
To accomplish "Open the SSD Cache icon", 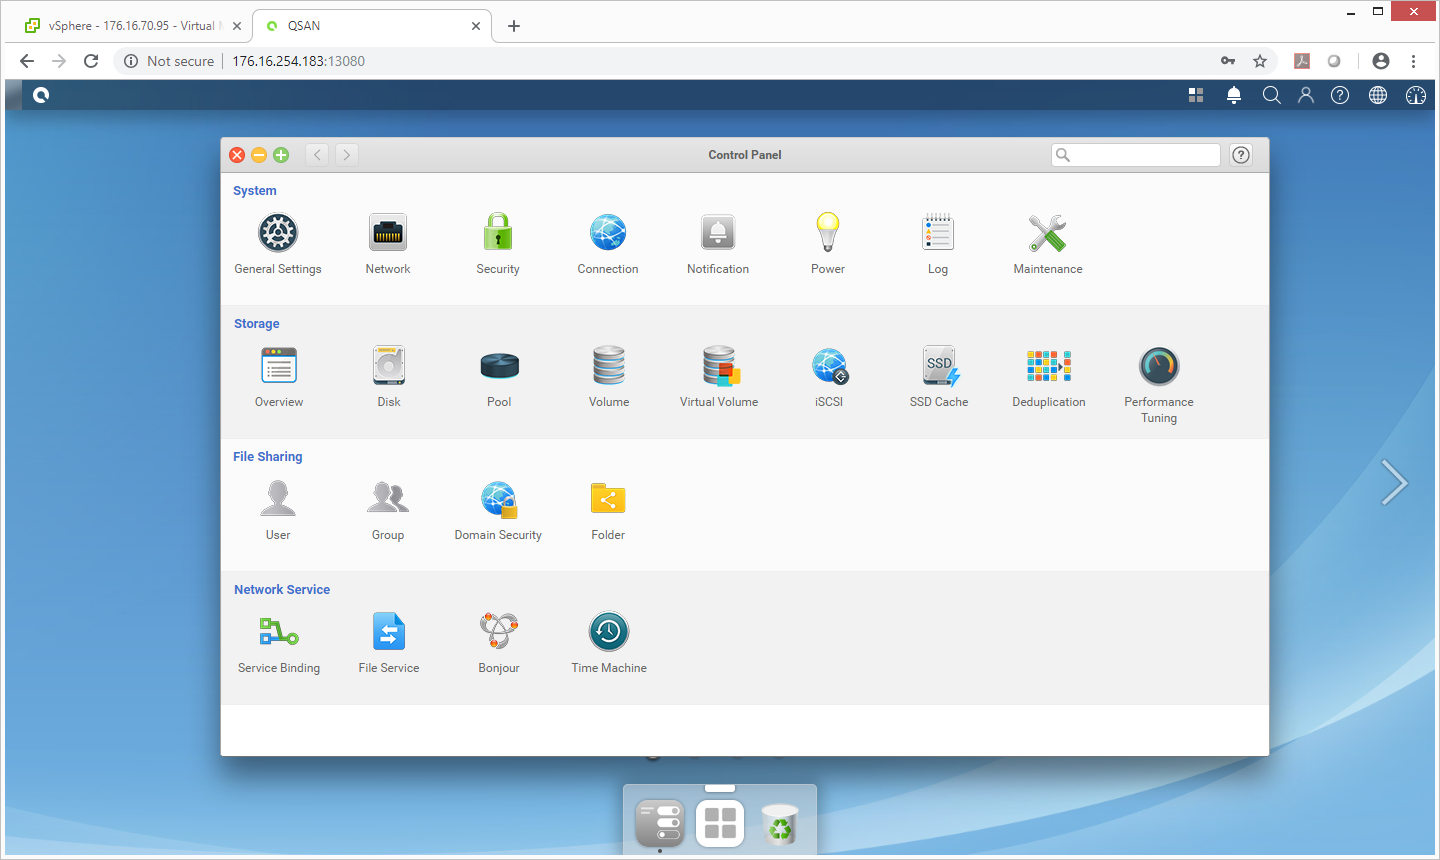I will pos(939,366).
